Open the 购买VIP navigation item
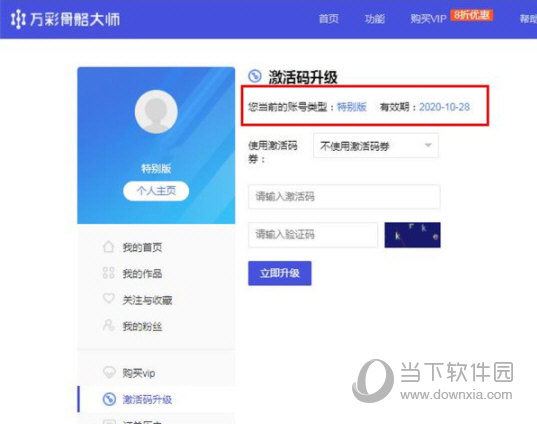Viewport: 537px width, 424px height. tap(428, 18)
